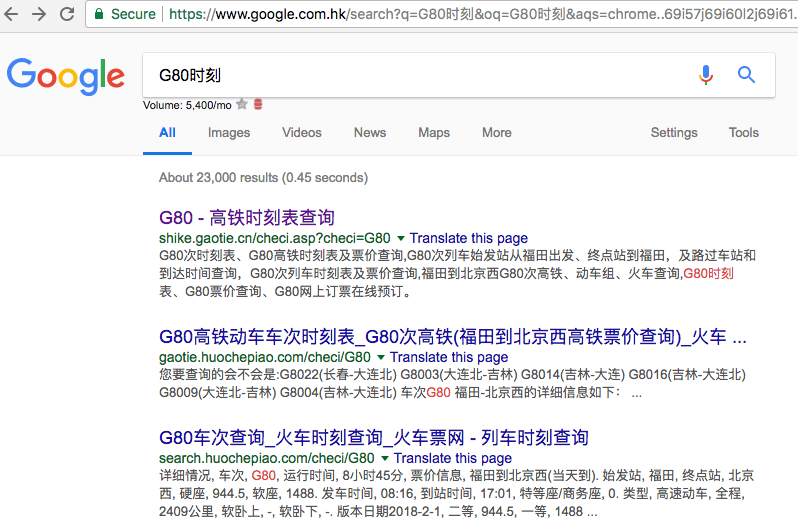
Task: Switch to the Videos tab
Action: 302,133
